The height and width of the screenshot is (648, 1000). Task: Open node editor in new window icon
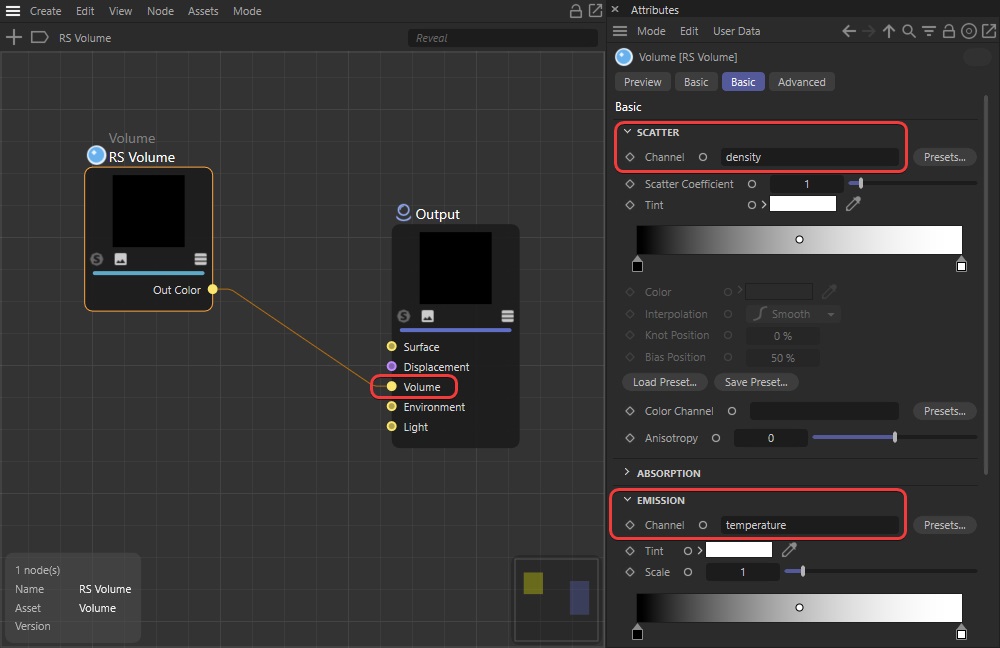pyautogui.click(x=595, y=11)
